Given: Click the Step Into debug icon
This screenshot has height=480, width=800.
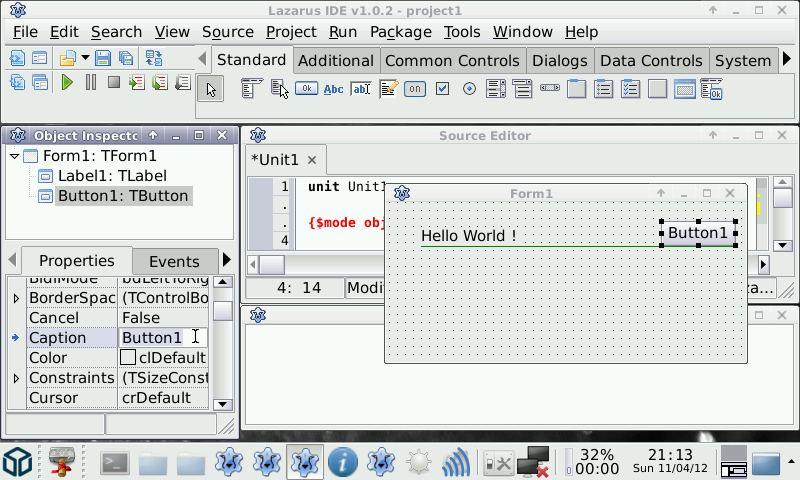Looking at the screenshot, I should (x=137, y=82).
